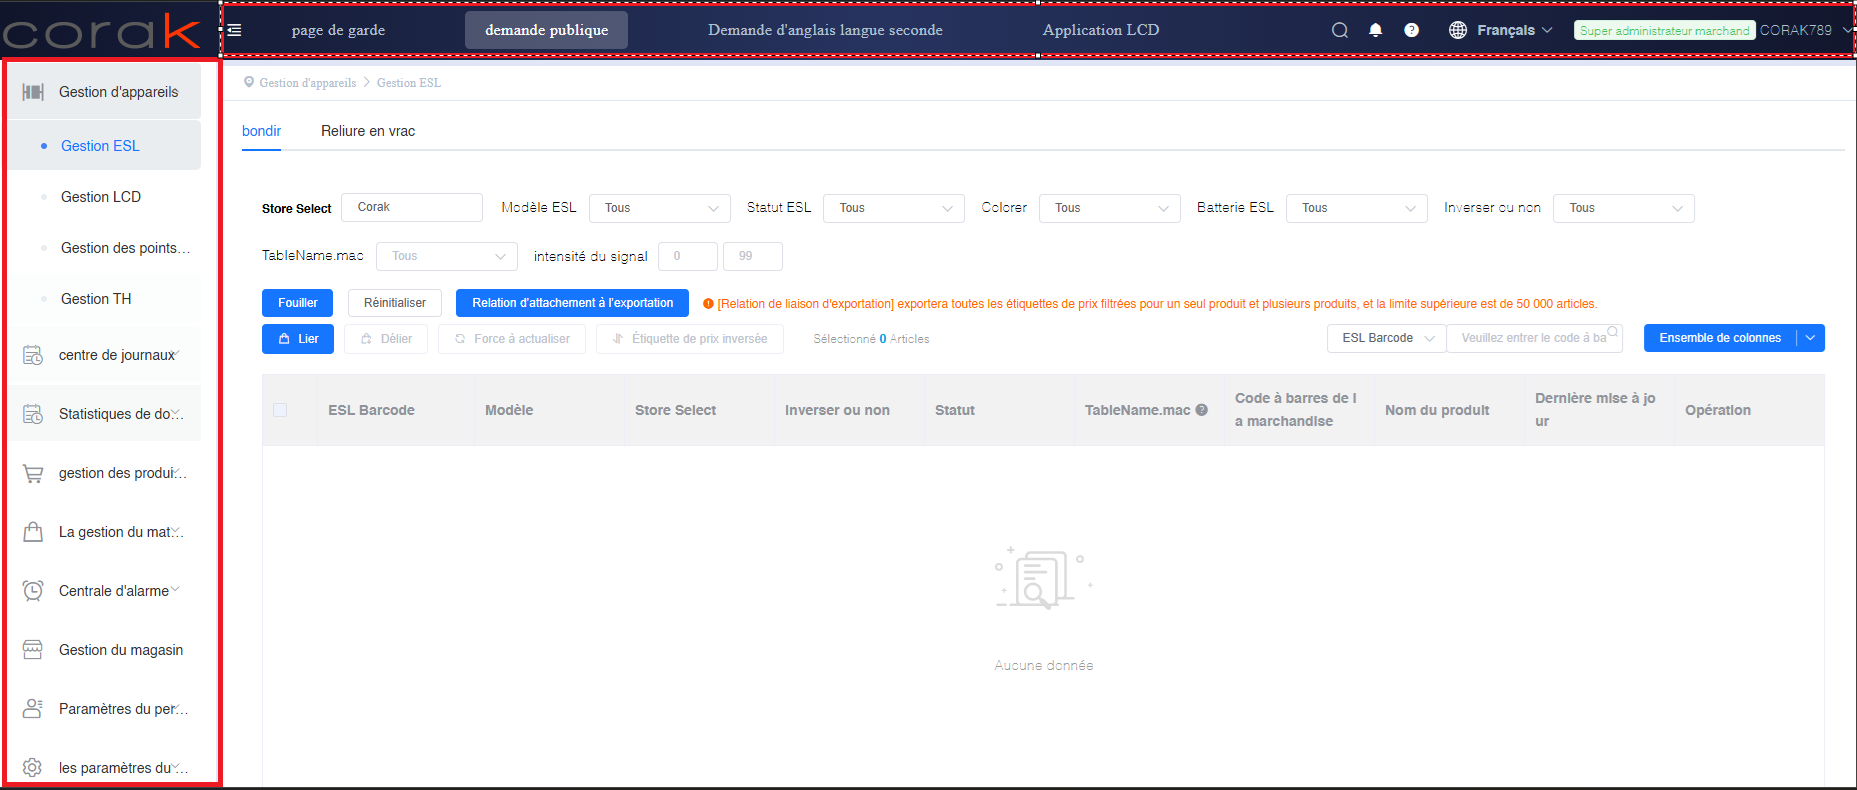This screenshot has height=790, width=1857.
Task: Open the Français language dropdown
Action: click(1515, 30)
